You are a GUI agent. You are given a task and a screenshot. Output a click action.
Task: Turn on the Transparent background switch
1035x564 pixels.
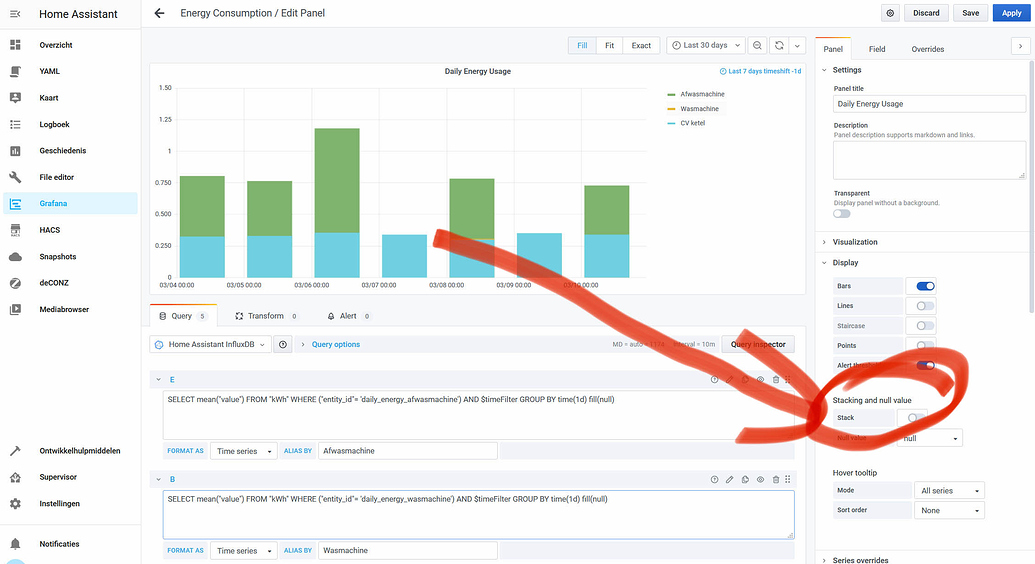click(842, 213)
